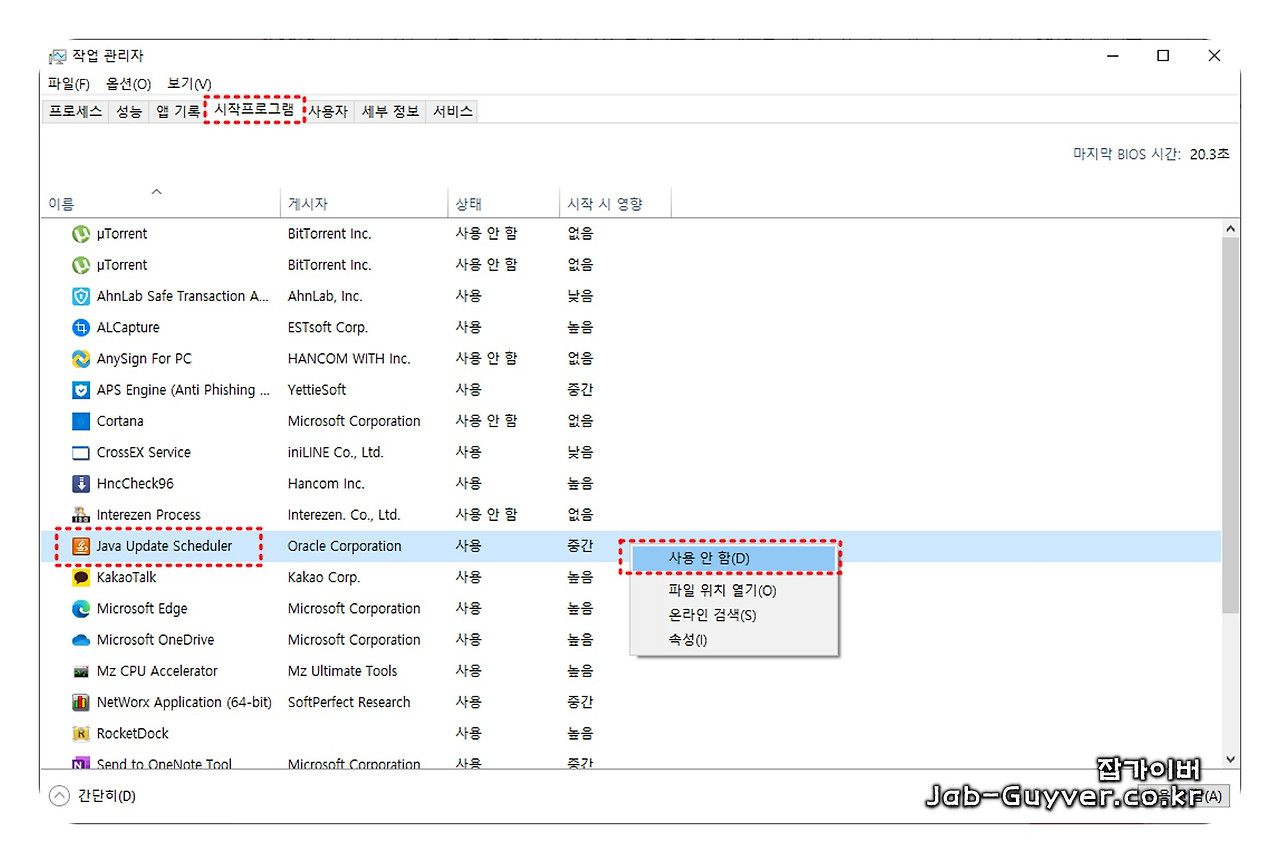Select the KakaoTalk app icon
Image resolution: width=1280 pixels, height=863 pixels.
pyautogui.click(x=81, y=577)
